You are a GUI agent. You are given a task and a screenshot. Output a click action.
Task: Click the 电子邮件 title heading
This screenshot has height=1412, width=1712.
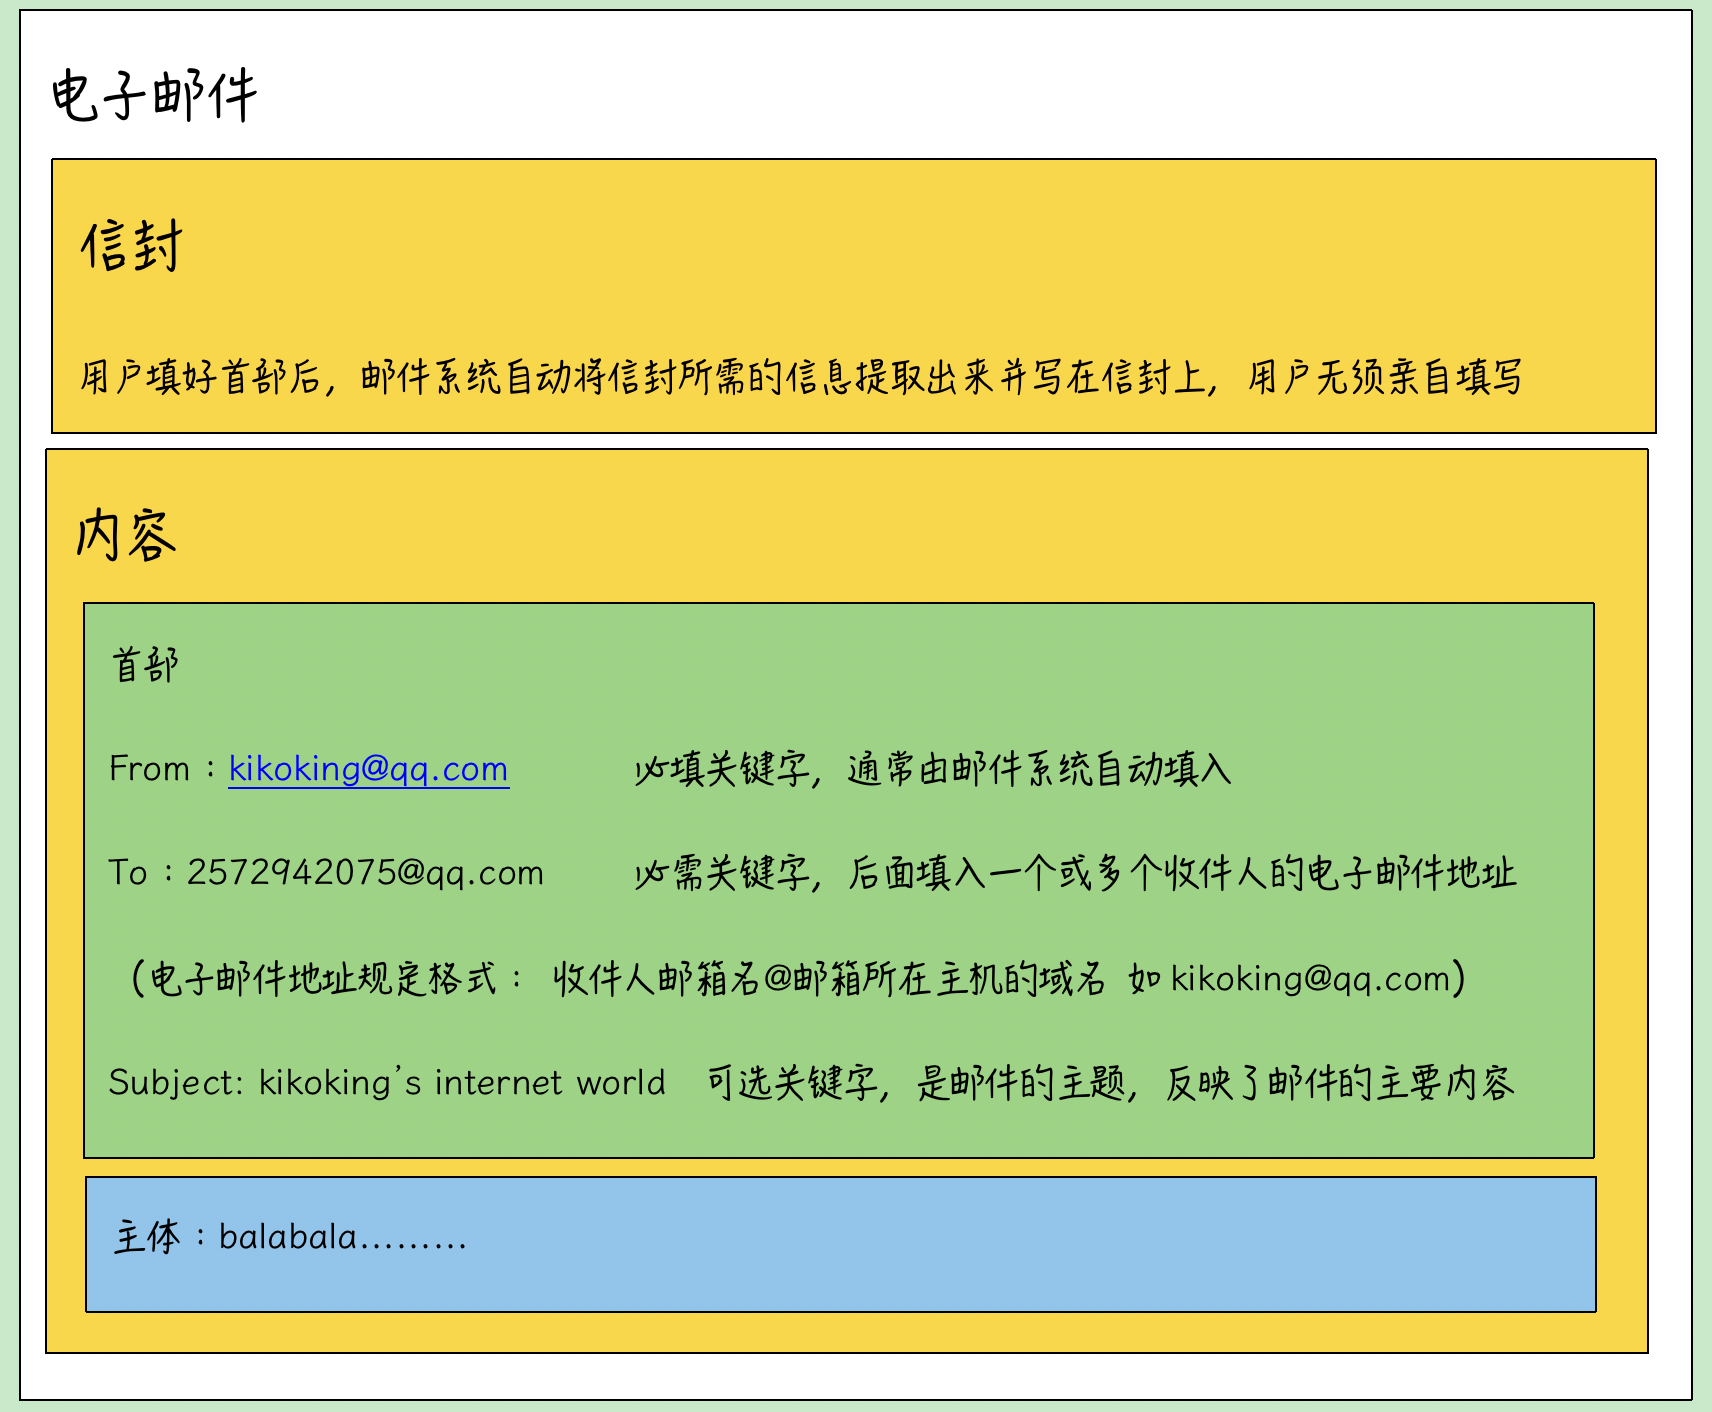pos(155,96)
